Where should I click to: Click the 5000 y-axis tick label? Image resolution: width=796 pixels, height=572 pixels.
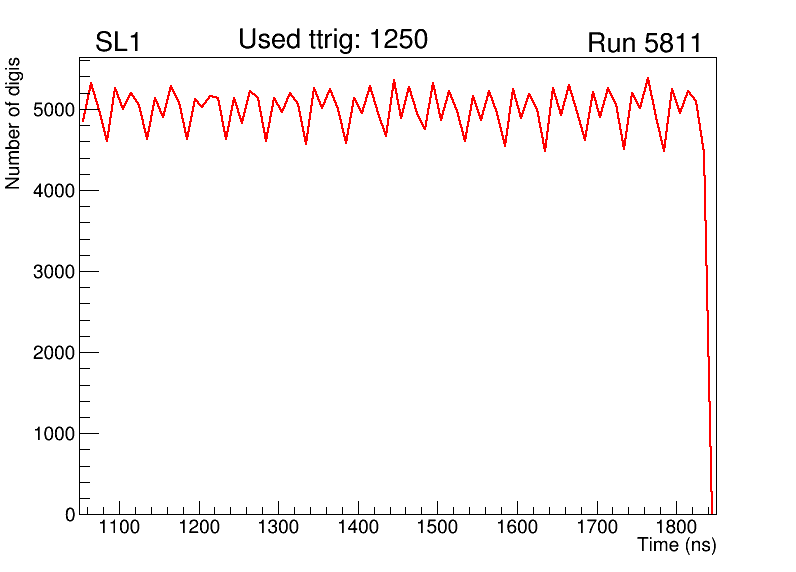click(54, 109)
